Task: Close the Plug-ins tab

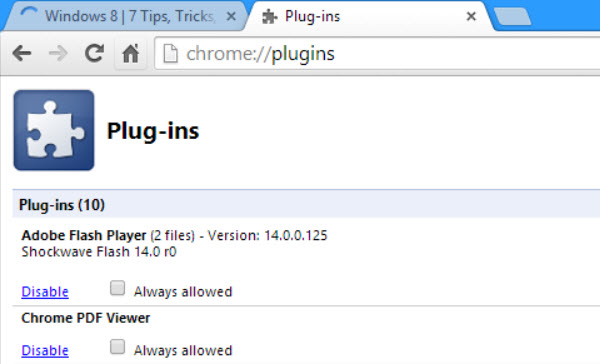Action: click(471, 16)
